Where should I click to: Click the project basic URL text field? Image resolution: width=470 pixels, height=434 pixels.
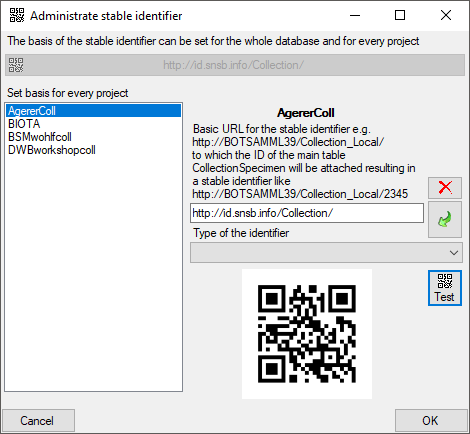pos(307,213)
